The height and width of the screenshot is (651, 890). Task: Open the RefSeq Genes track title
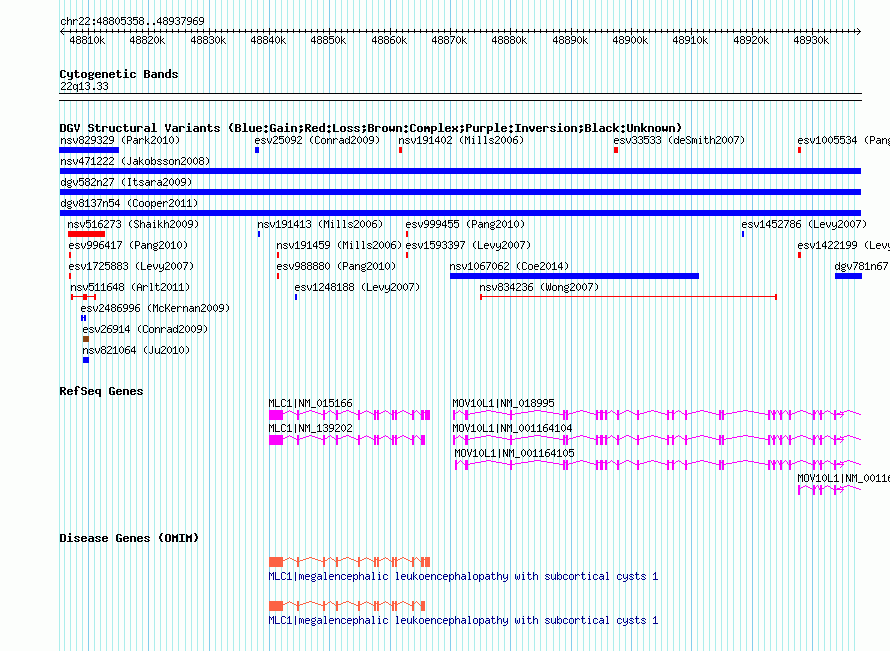click(101, 391)
